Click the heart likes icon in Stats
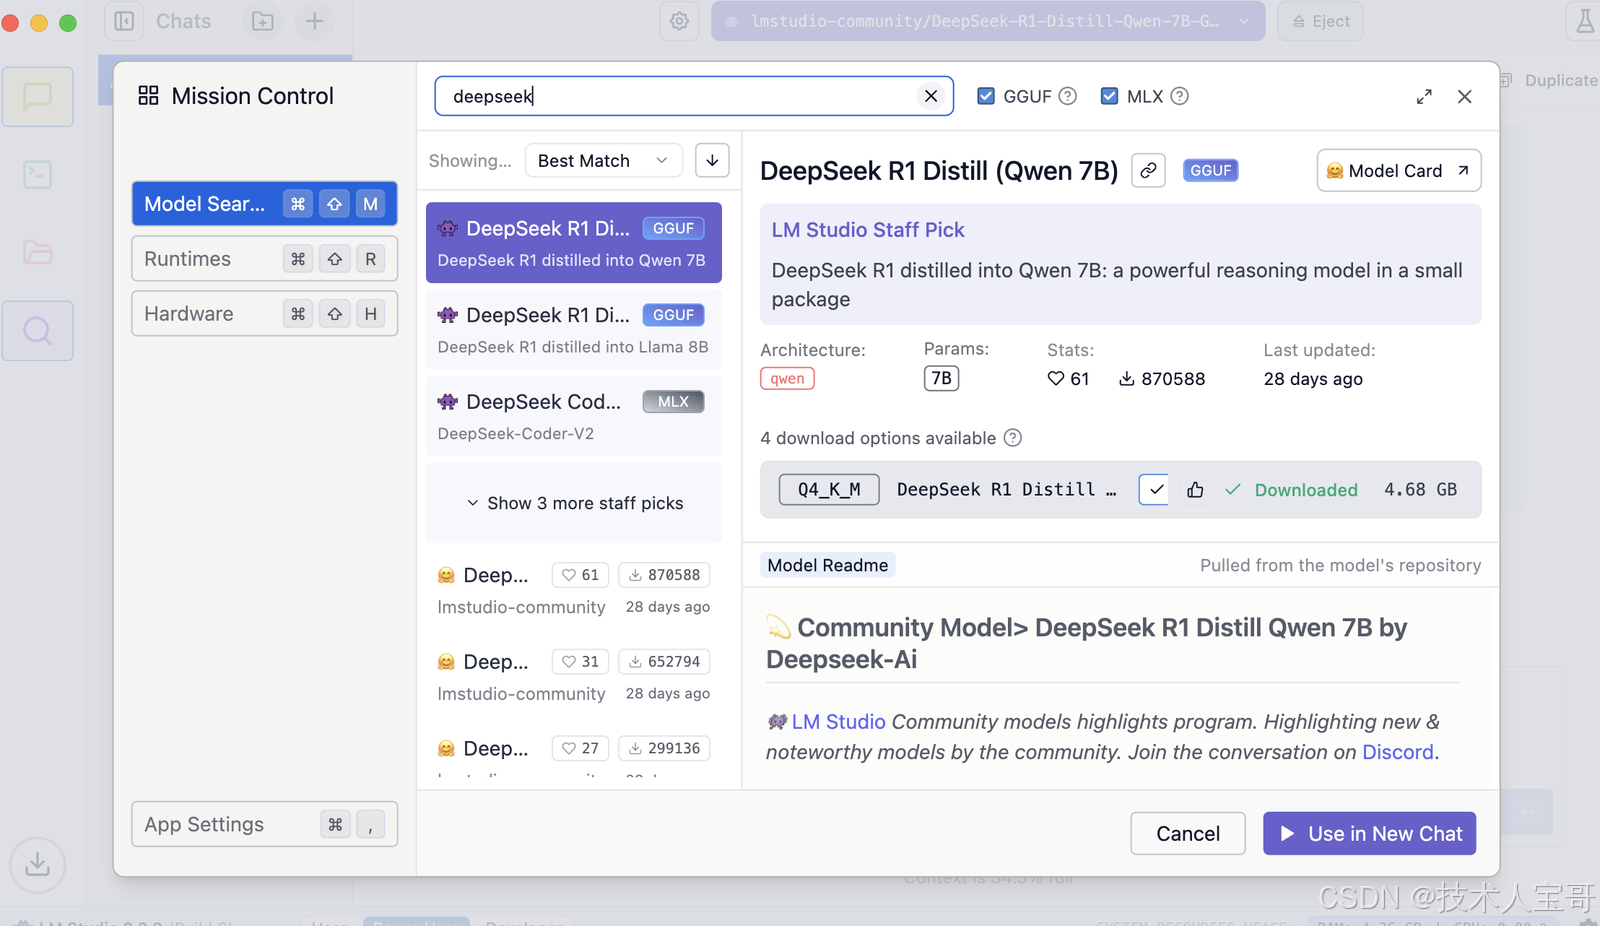Viewport: 1600px width, 926px height. coord(1056,379)
